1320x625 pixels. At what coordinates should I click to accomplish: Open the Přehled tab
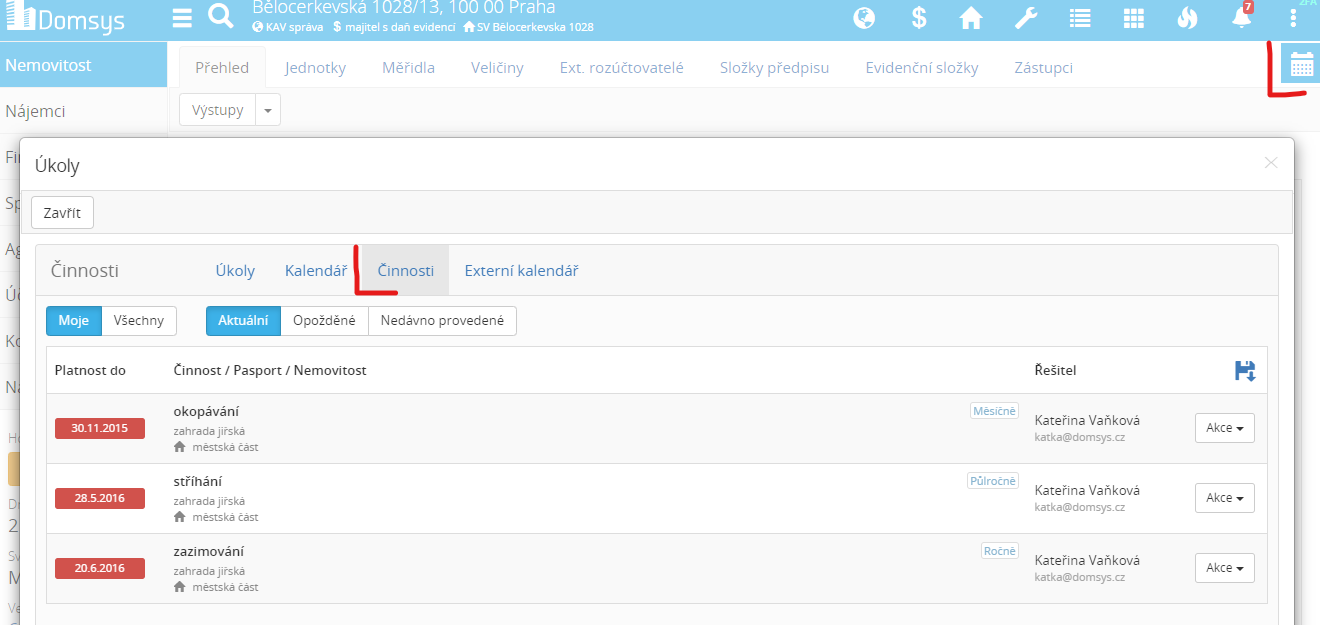pyautogui.click(x=222, y=68)
